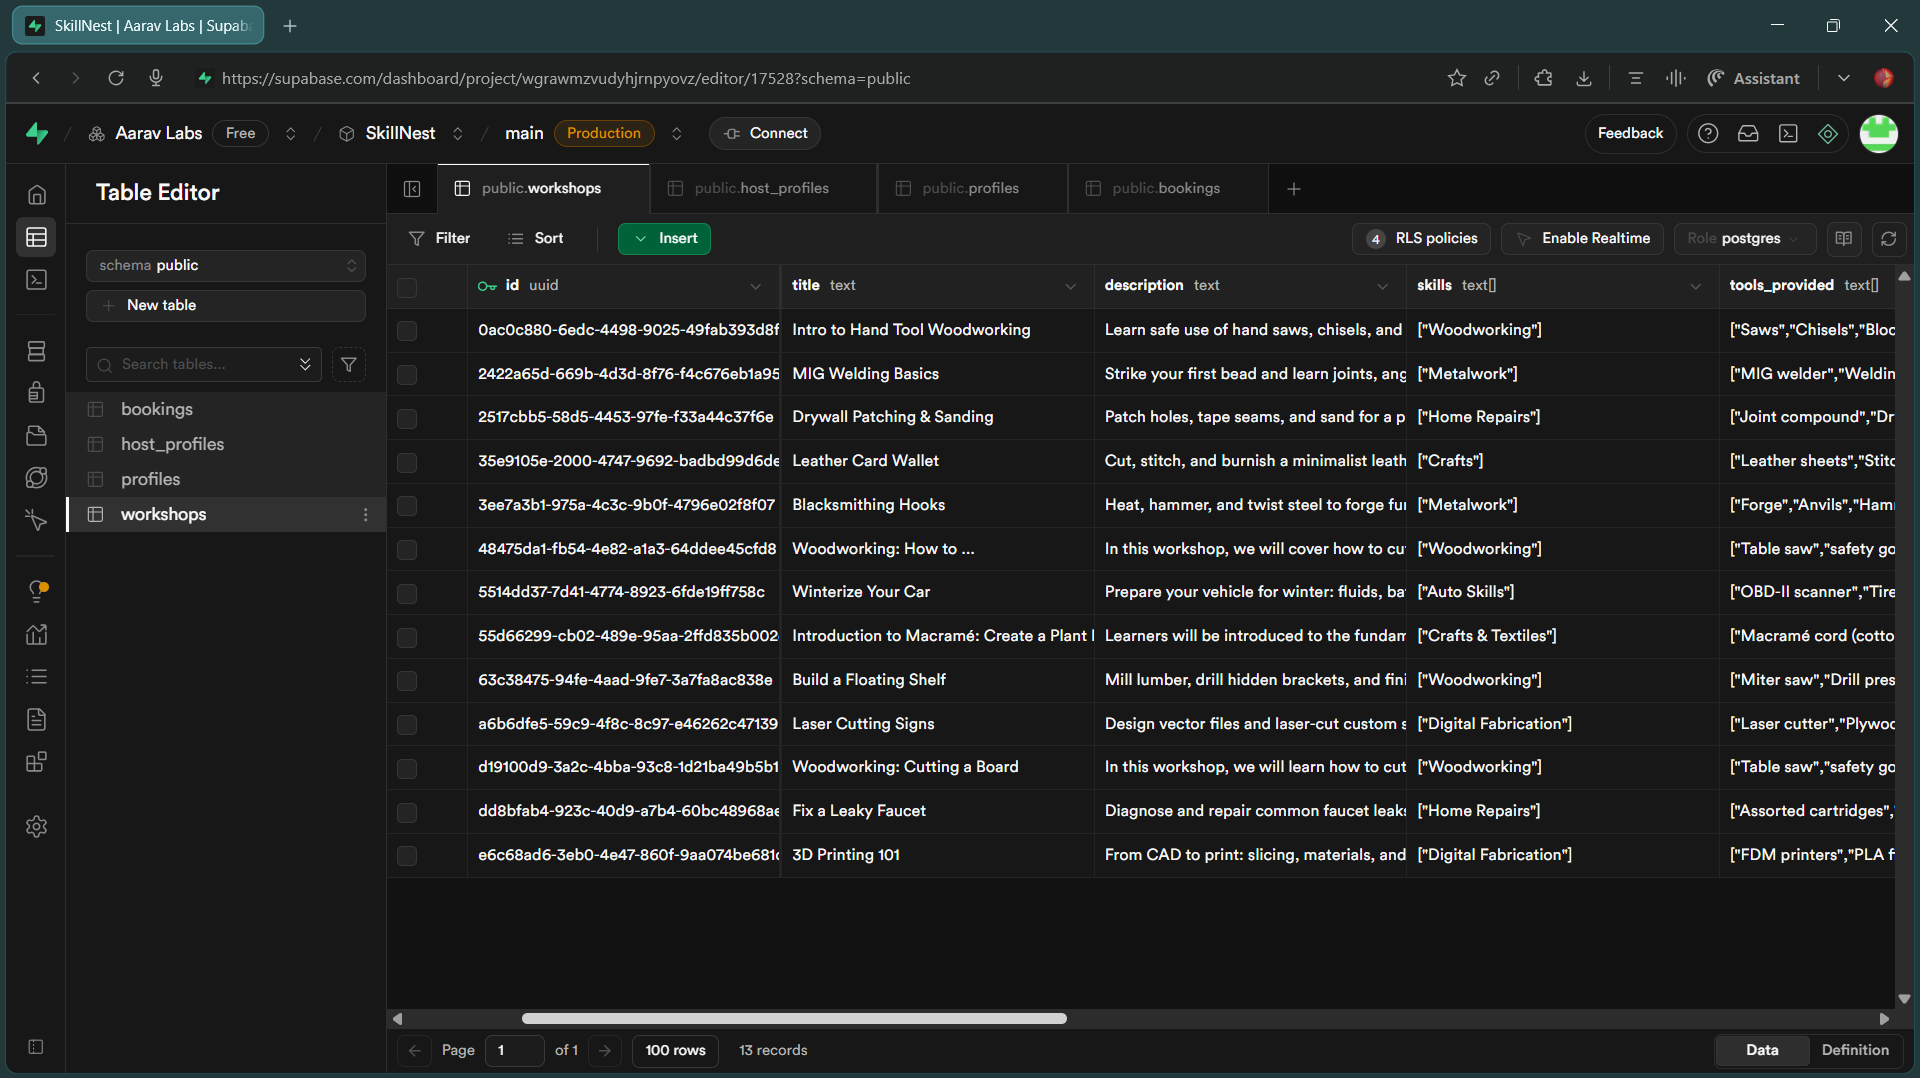Screen dimensions: 1920x1078
Task: Focus the Search tables input field
Action: pyautogui.click(x=204, y=365)
